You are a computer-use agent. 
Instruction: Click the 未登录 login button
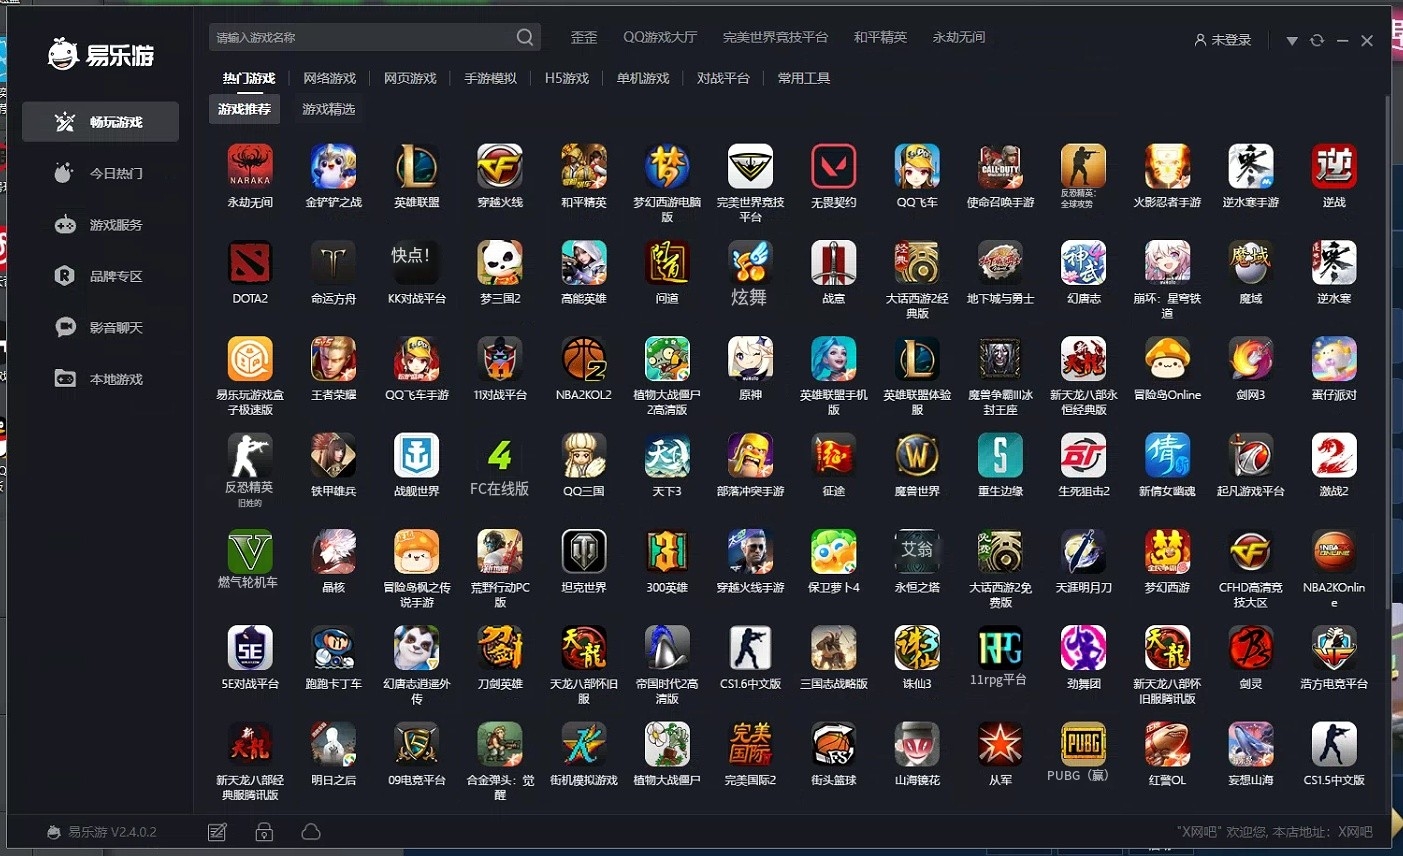tap(1223, 40)
